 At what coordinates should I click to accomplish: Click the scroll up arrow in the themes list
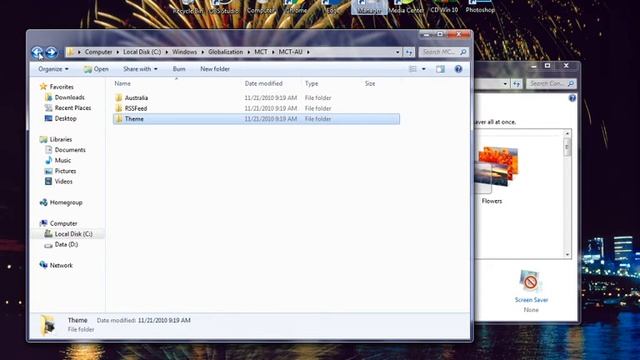point(567,133)
